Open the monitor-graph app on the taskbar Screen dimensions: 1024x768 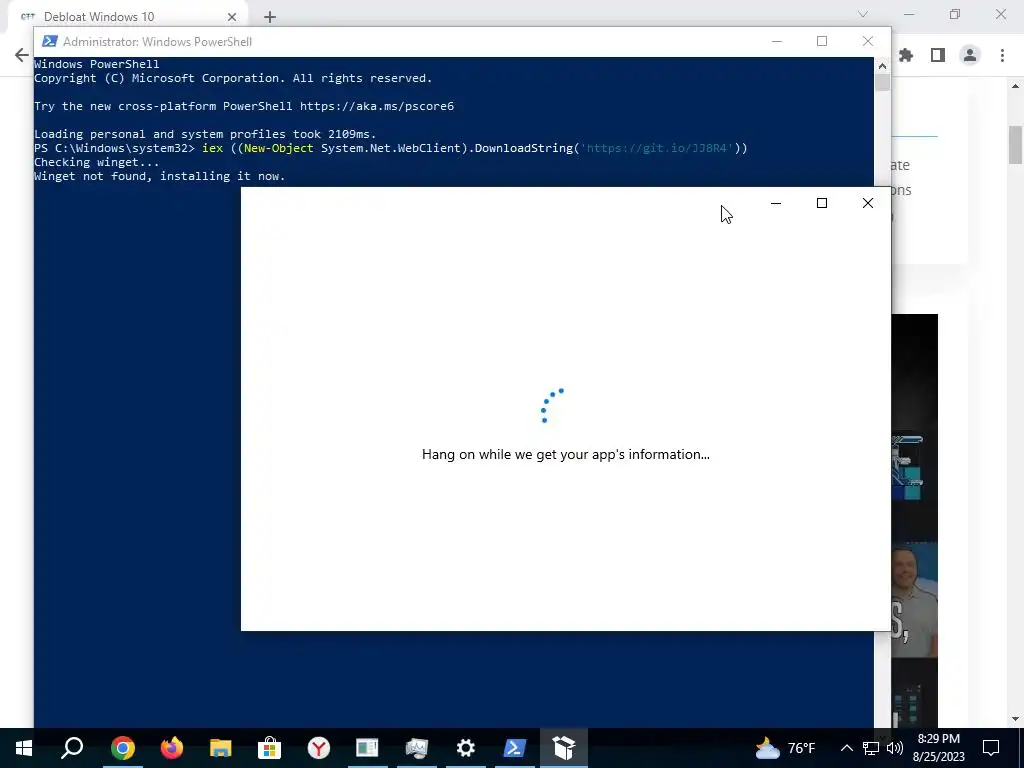pos(416,747)
